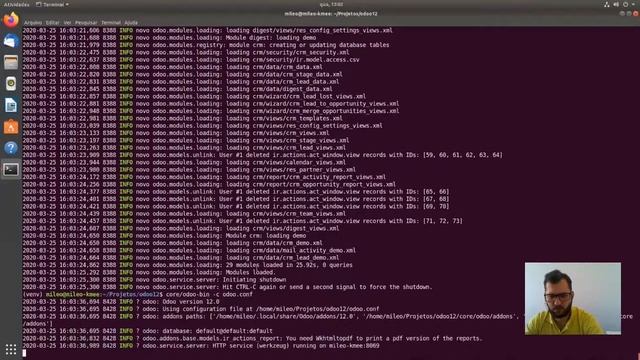Open Ubuntu Software store icon

point(11,127)
